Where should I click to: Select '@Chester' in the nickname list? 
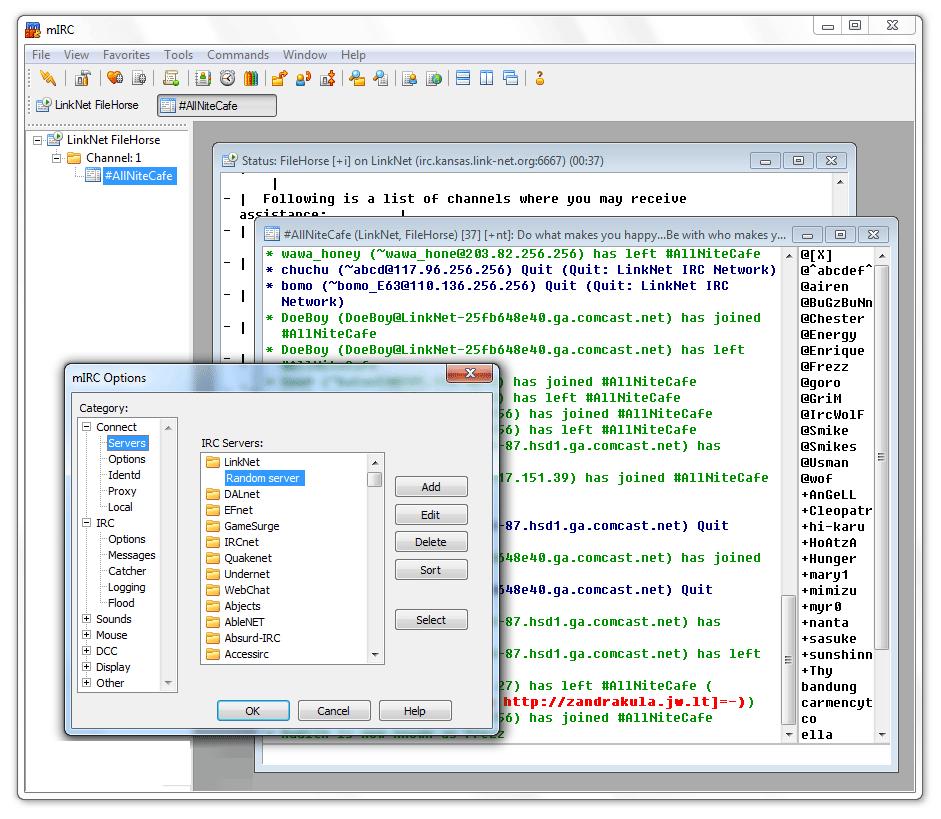coord(832,319)
